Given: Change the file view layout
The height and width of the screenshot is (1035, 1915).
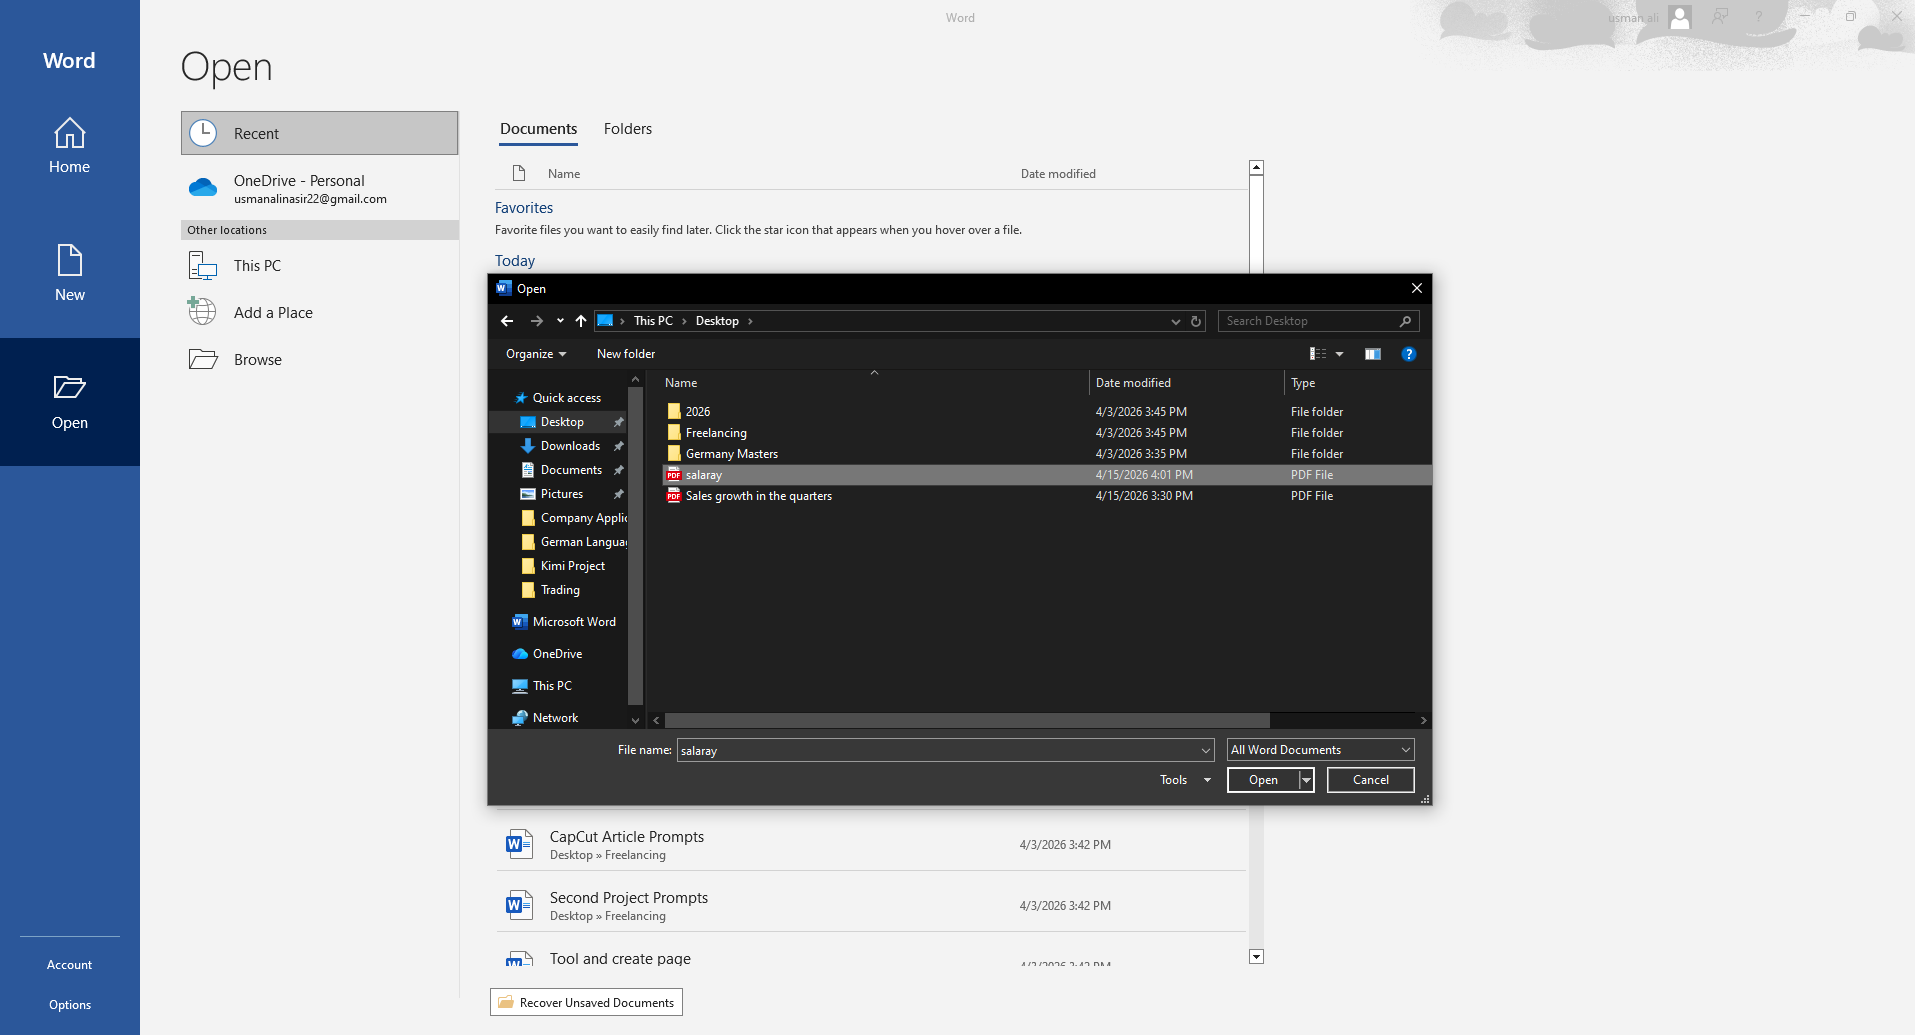Looking at the screenshot, I should 1318,354.
